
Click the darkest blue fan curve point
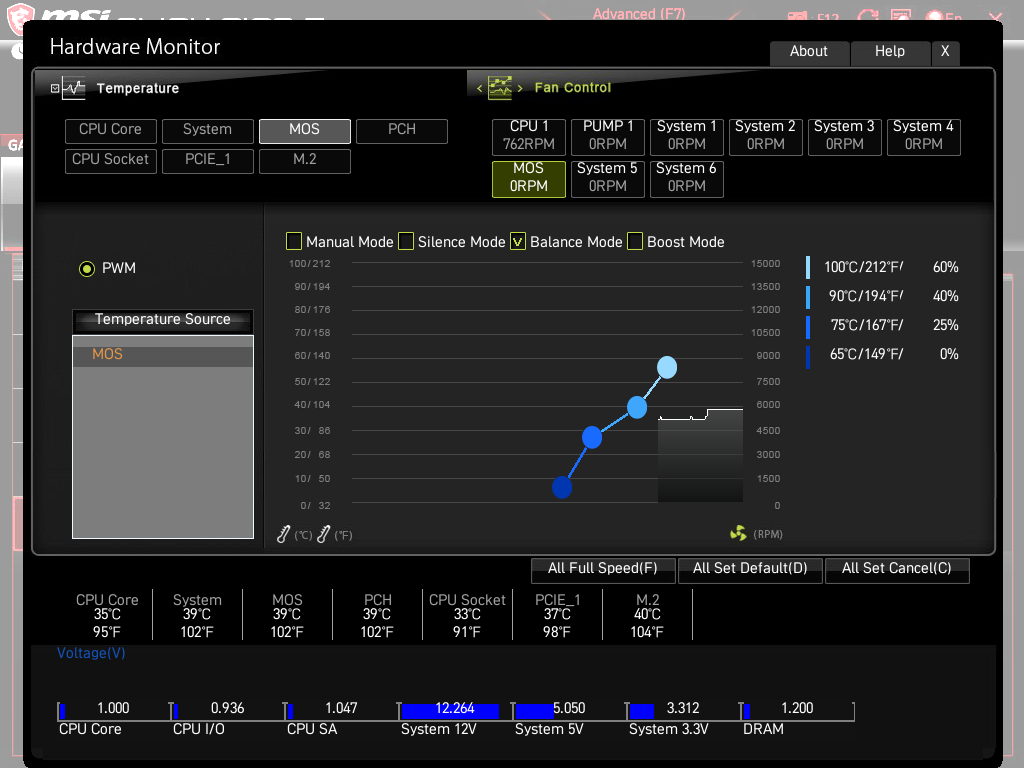click(x=562, y=487)
